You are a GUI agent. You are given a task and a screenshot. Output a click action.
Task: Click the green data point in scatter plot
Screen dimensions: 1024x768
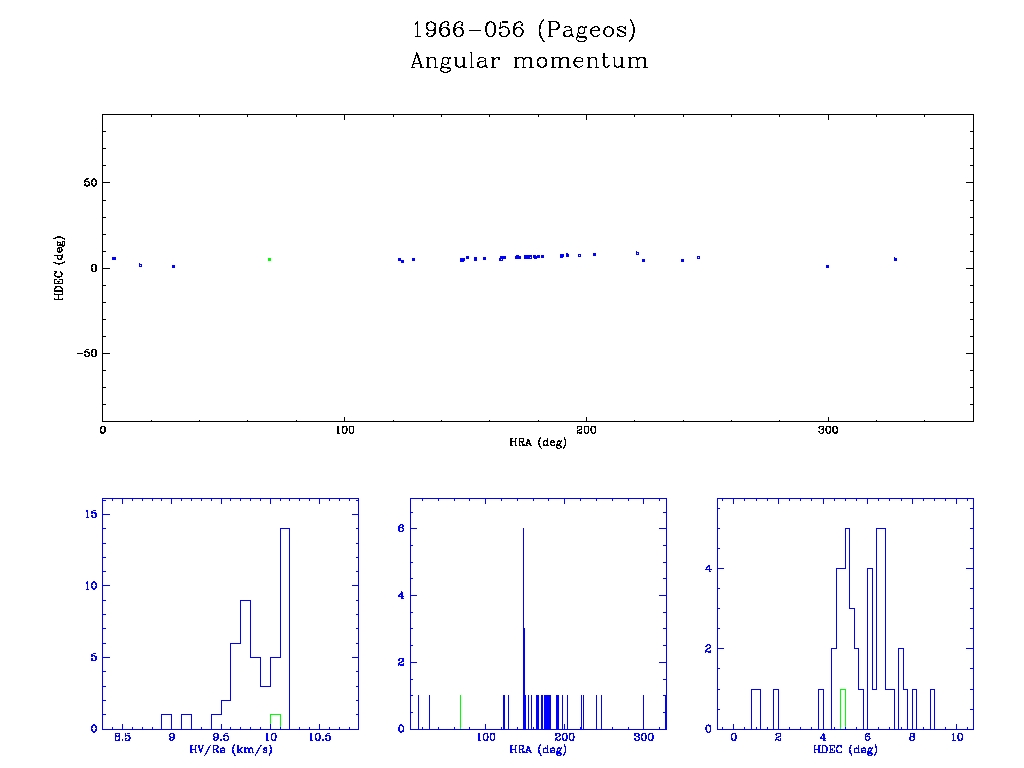pyautogui.click(x=269, y=259)
